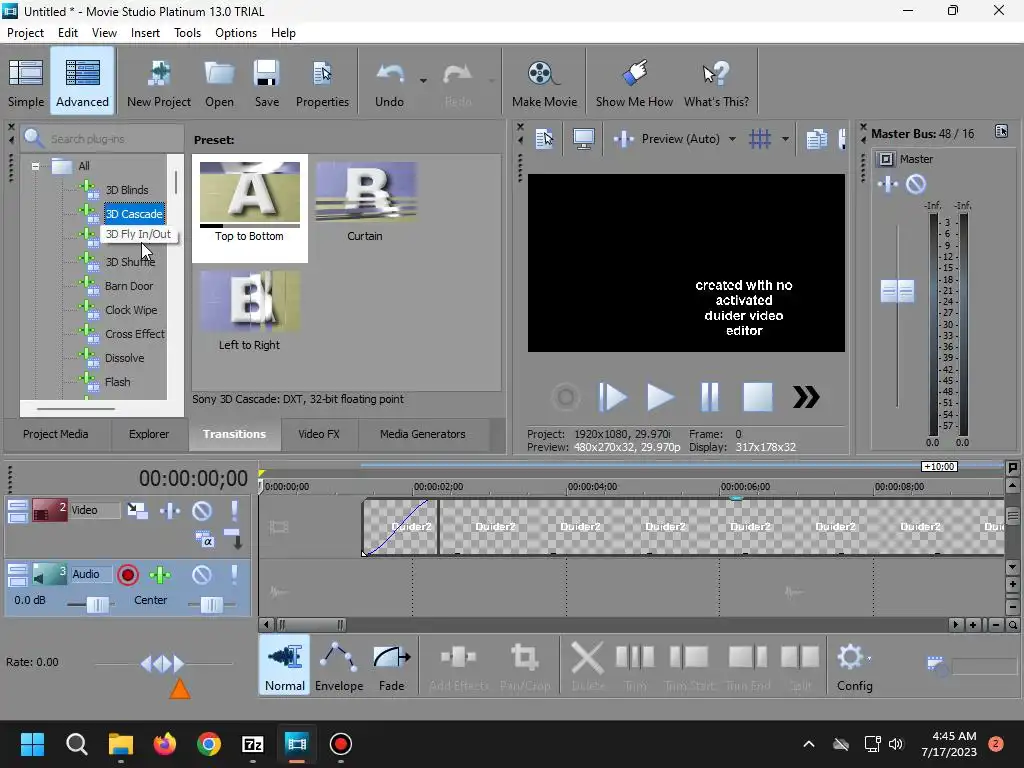This screenshot has height=768, width=1024.
Task: Select the Fade tool
Action: click(391, 665)
